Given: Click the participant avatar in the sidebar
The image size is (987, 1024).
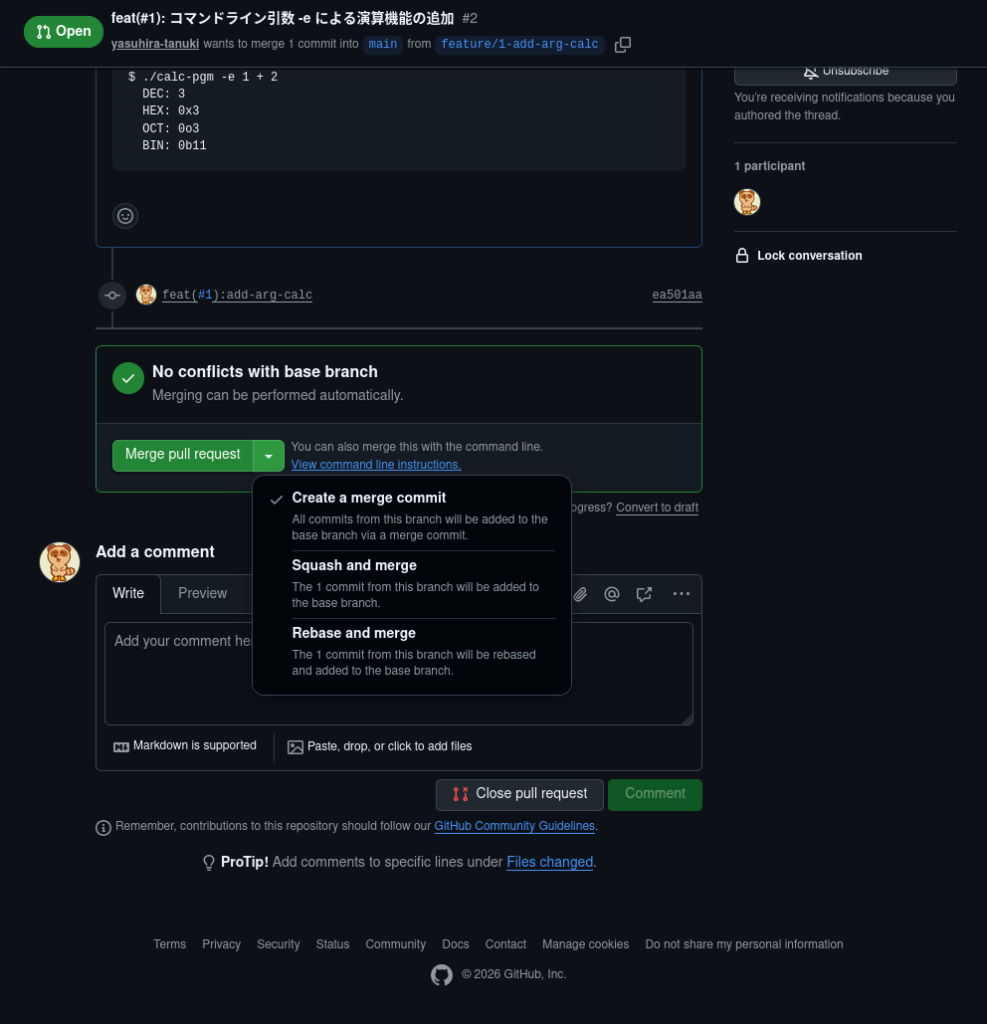Looking at the screenshot, I should tap(747, 202).
